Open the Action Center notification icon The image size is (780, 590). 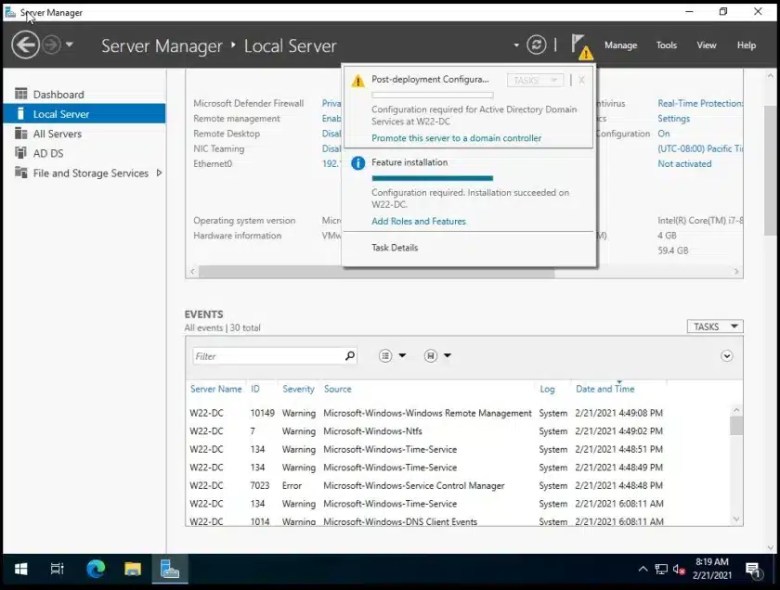[753, 570]
